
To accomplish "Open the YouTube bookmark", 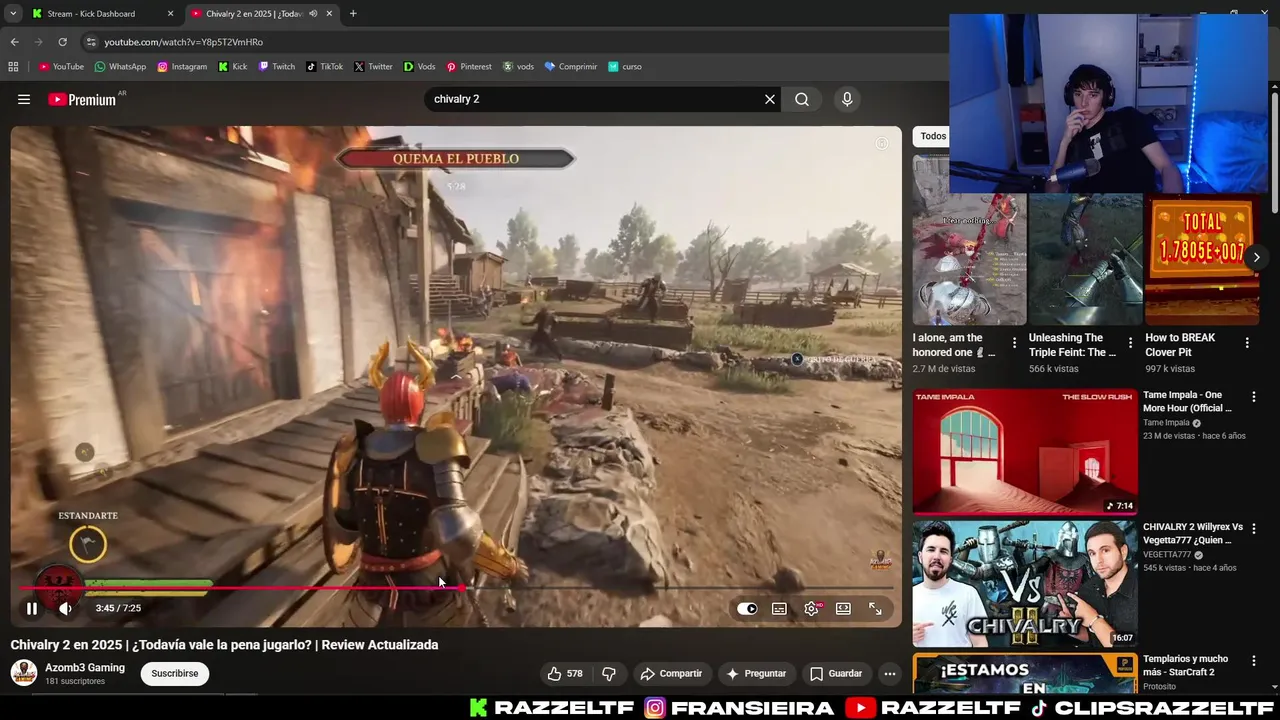I will tap(61, 67).
